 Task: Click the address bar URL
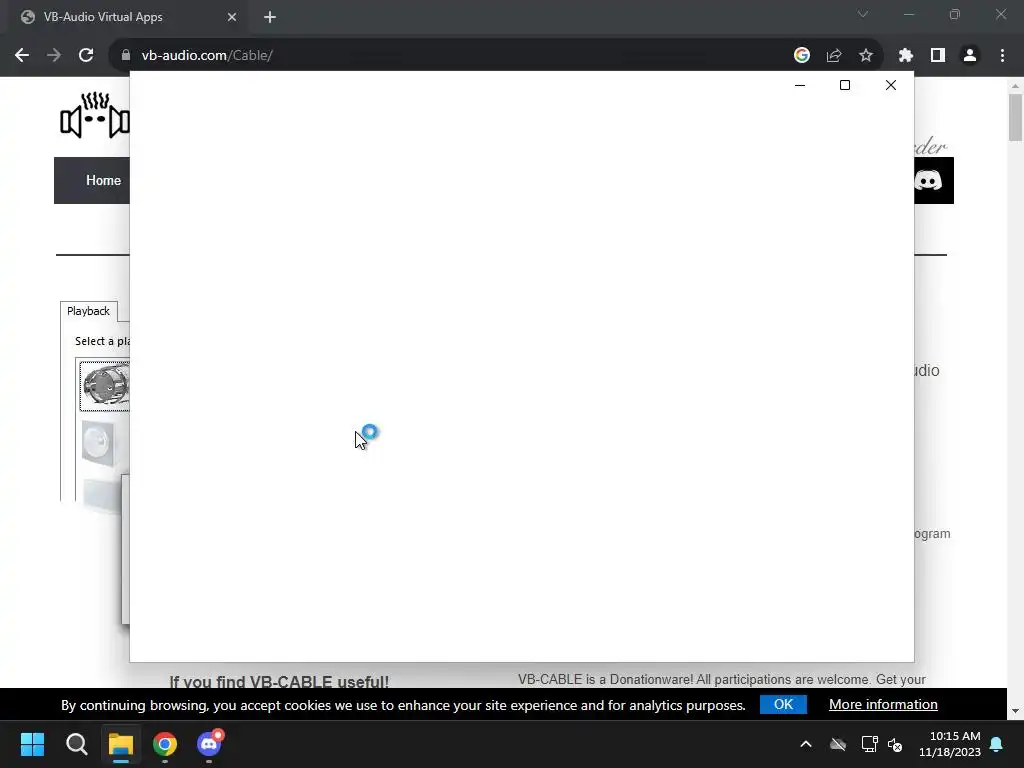point(207,56)
